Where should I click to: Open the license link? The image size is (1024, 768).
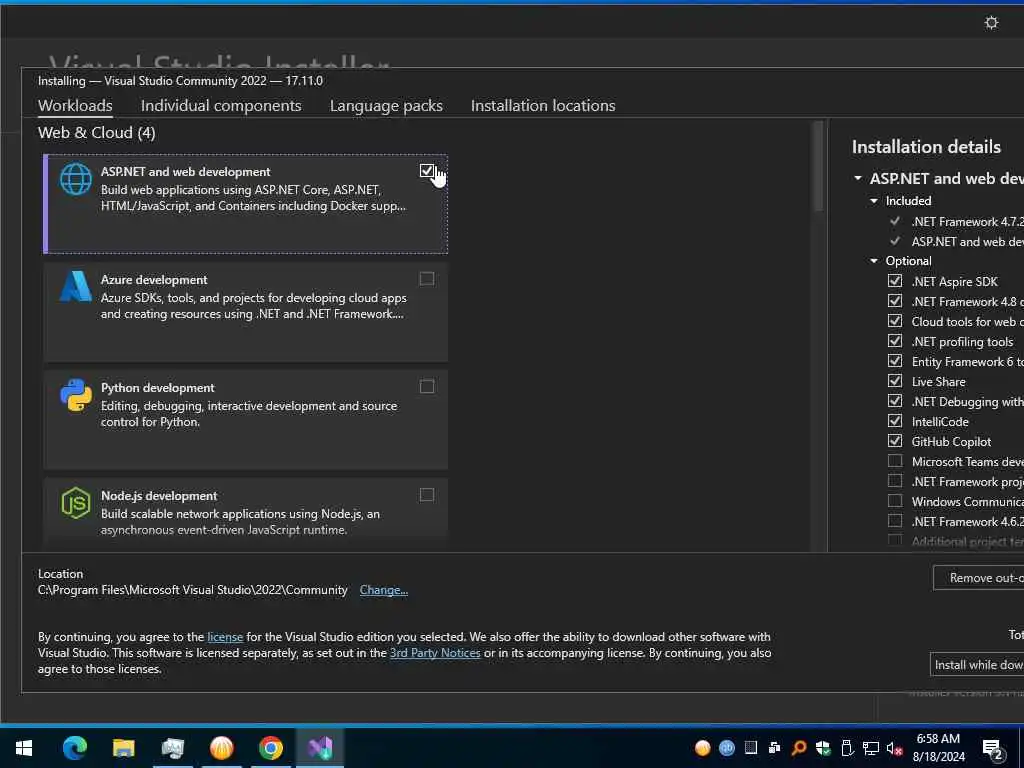coord(225,637)
